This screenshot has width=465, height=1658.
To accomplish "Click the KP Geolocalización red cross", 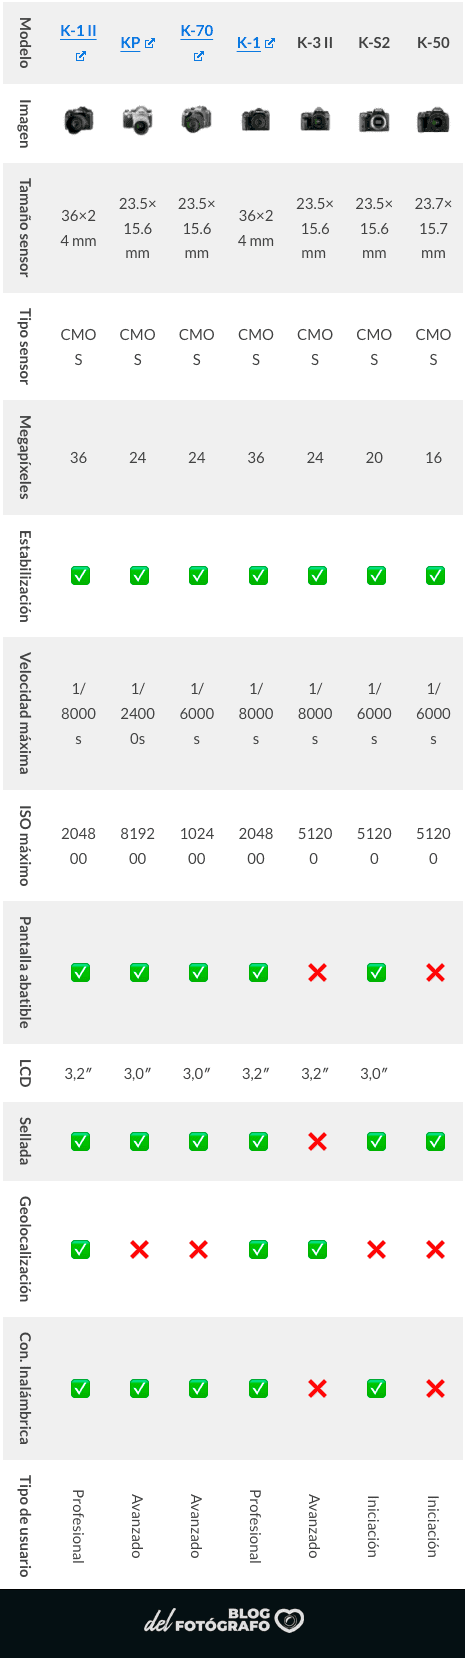I will [x=139, y=1249].
